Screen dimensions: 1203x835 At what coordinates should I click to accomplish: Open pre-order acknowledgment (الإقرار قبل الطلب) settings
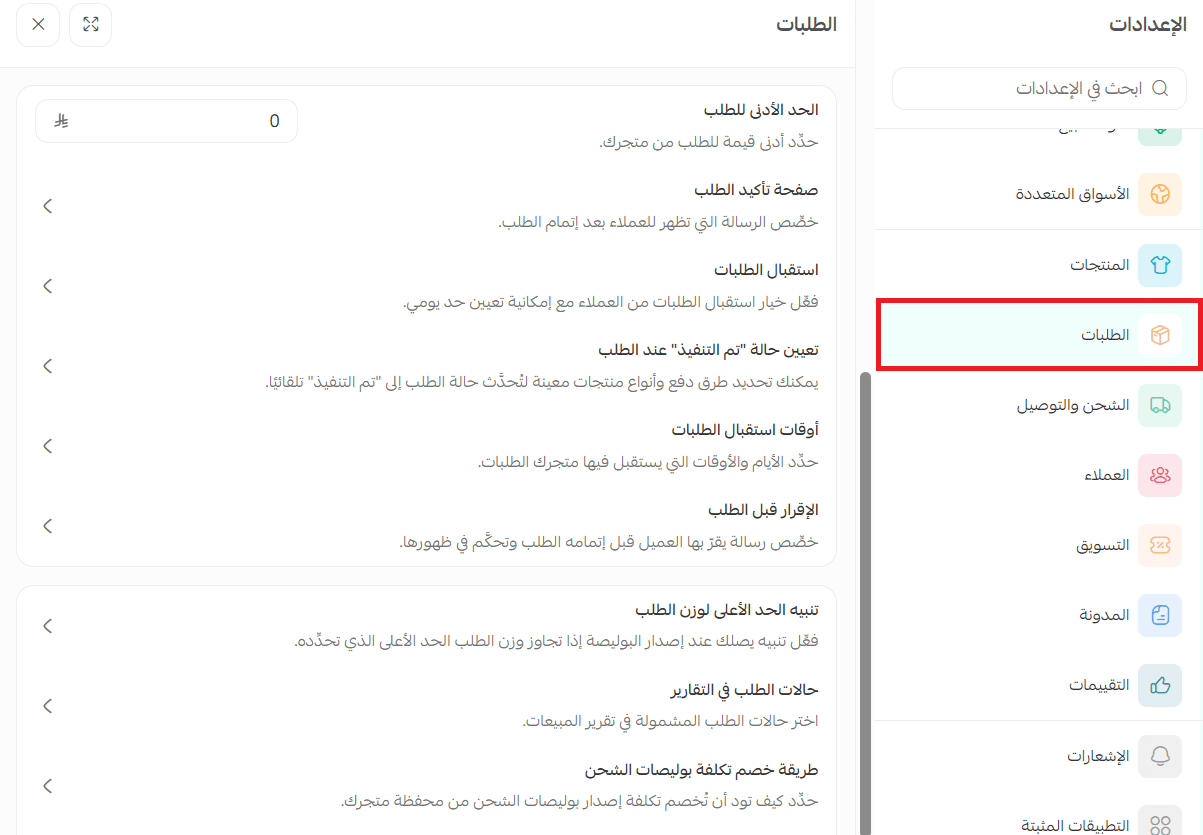tap(47, 526)
